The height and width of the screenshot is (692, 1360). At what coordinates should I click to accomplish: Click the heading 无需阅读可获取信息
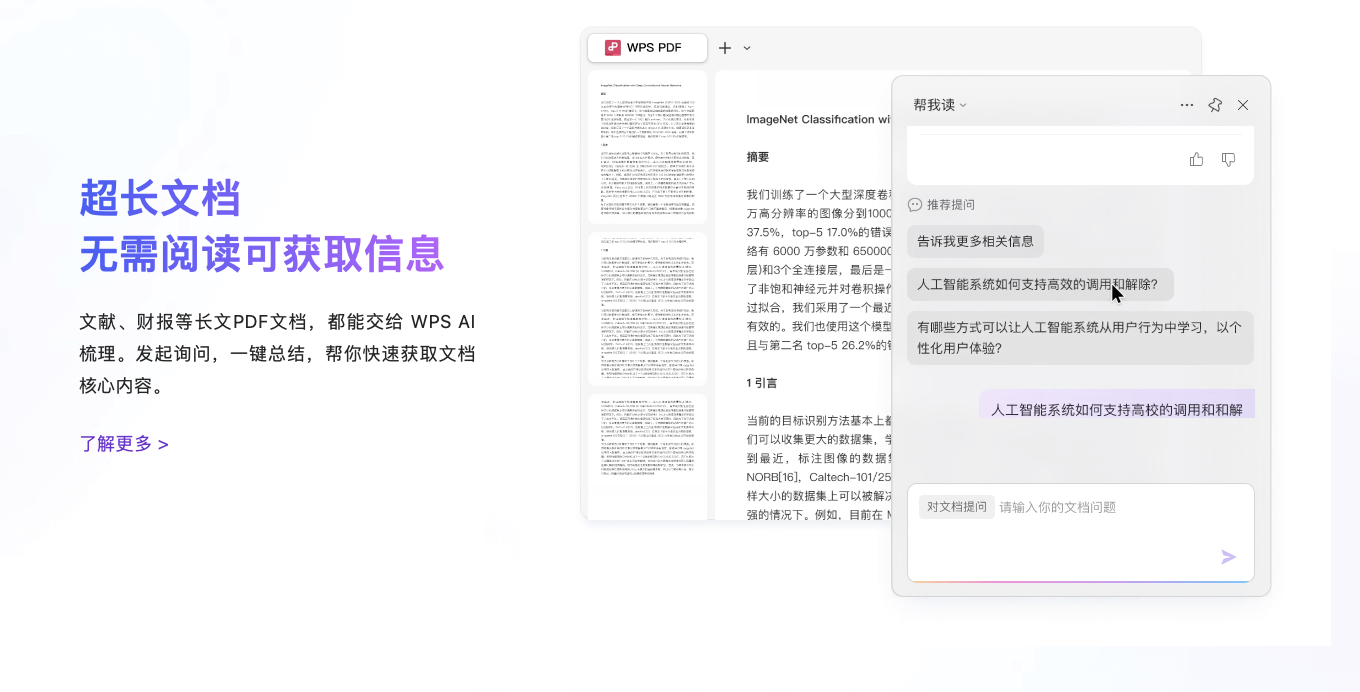[262, 253]
